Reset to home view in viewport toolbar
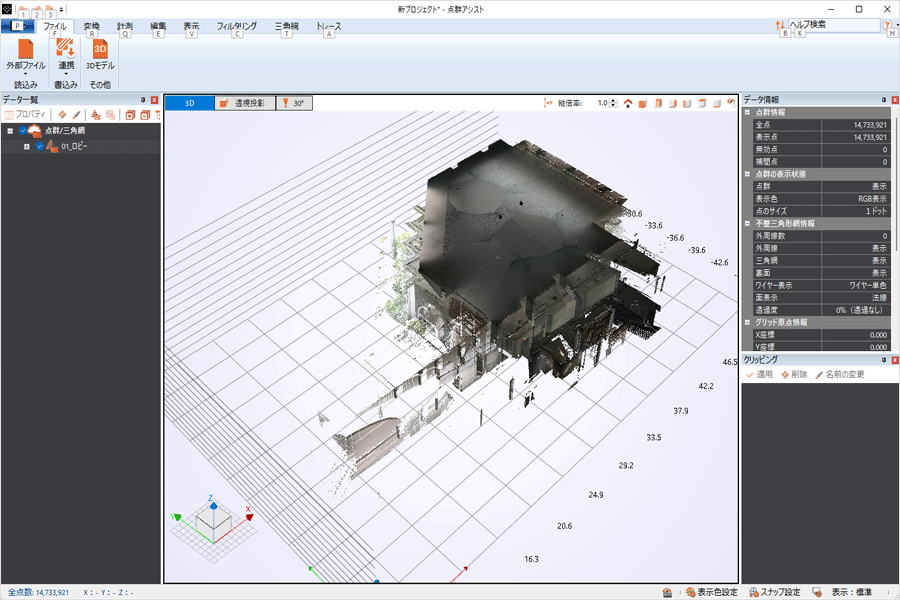The width and height of the screenshot is (900, 600). (x=628, y=103)
